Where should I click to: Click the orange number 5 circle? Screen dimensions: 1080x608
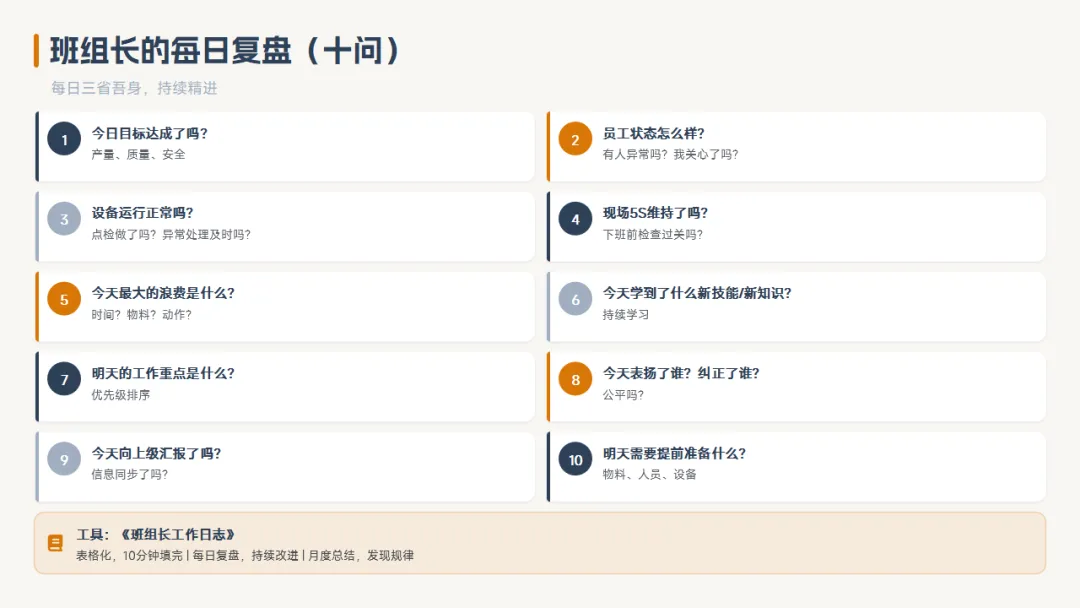[64, 300]
